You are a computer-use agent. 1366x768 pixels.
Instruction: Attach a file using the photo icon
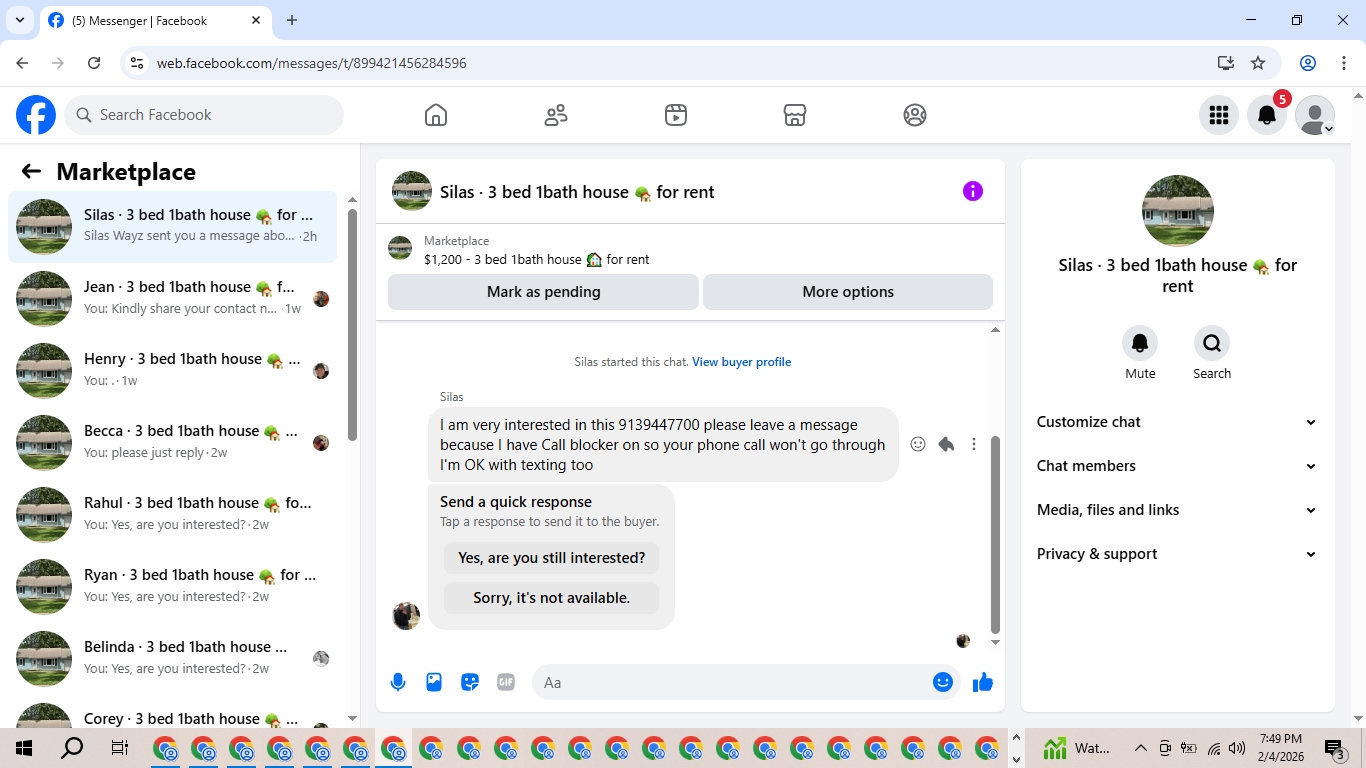click(434, 682)
